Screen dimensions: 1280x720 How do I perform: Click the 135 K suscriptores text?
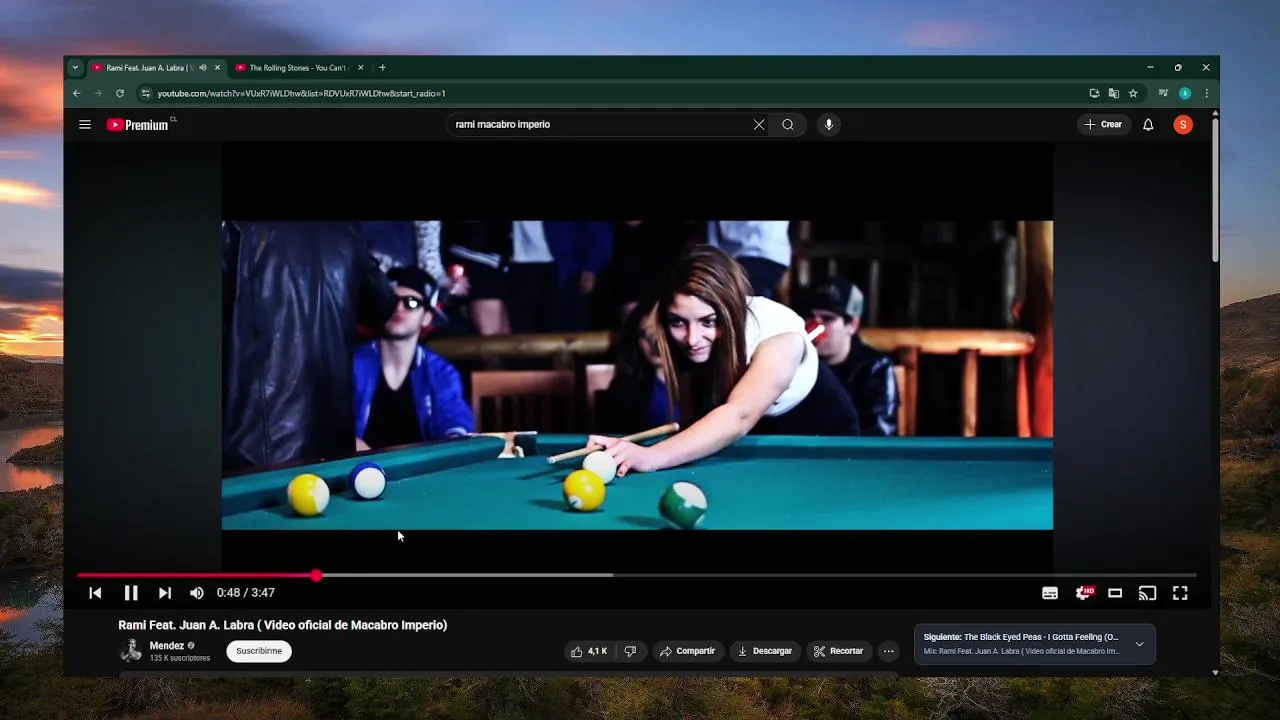[180, 658]
